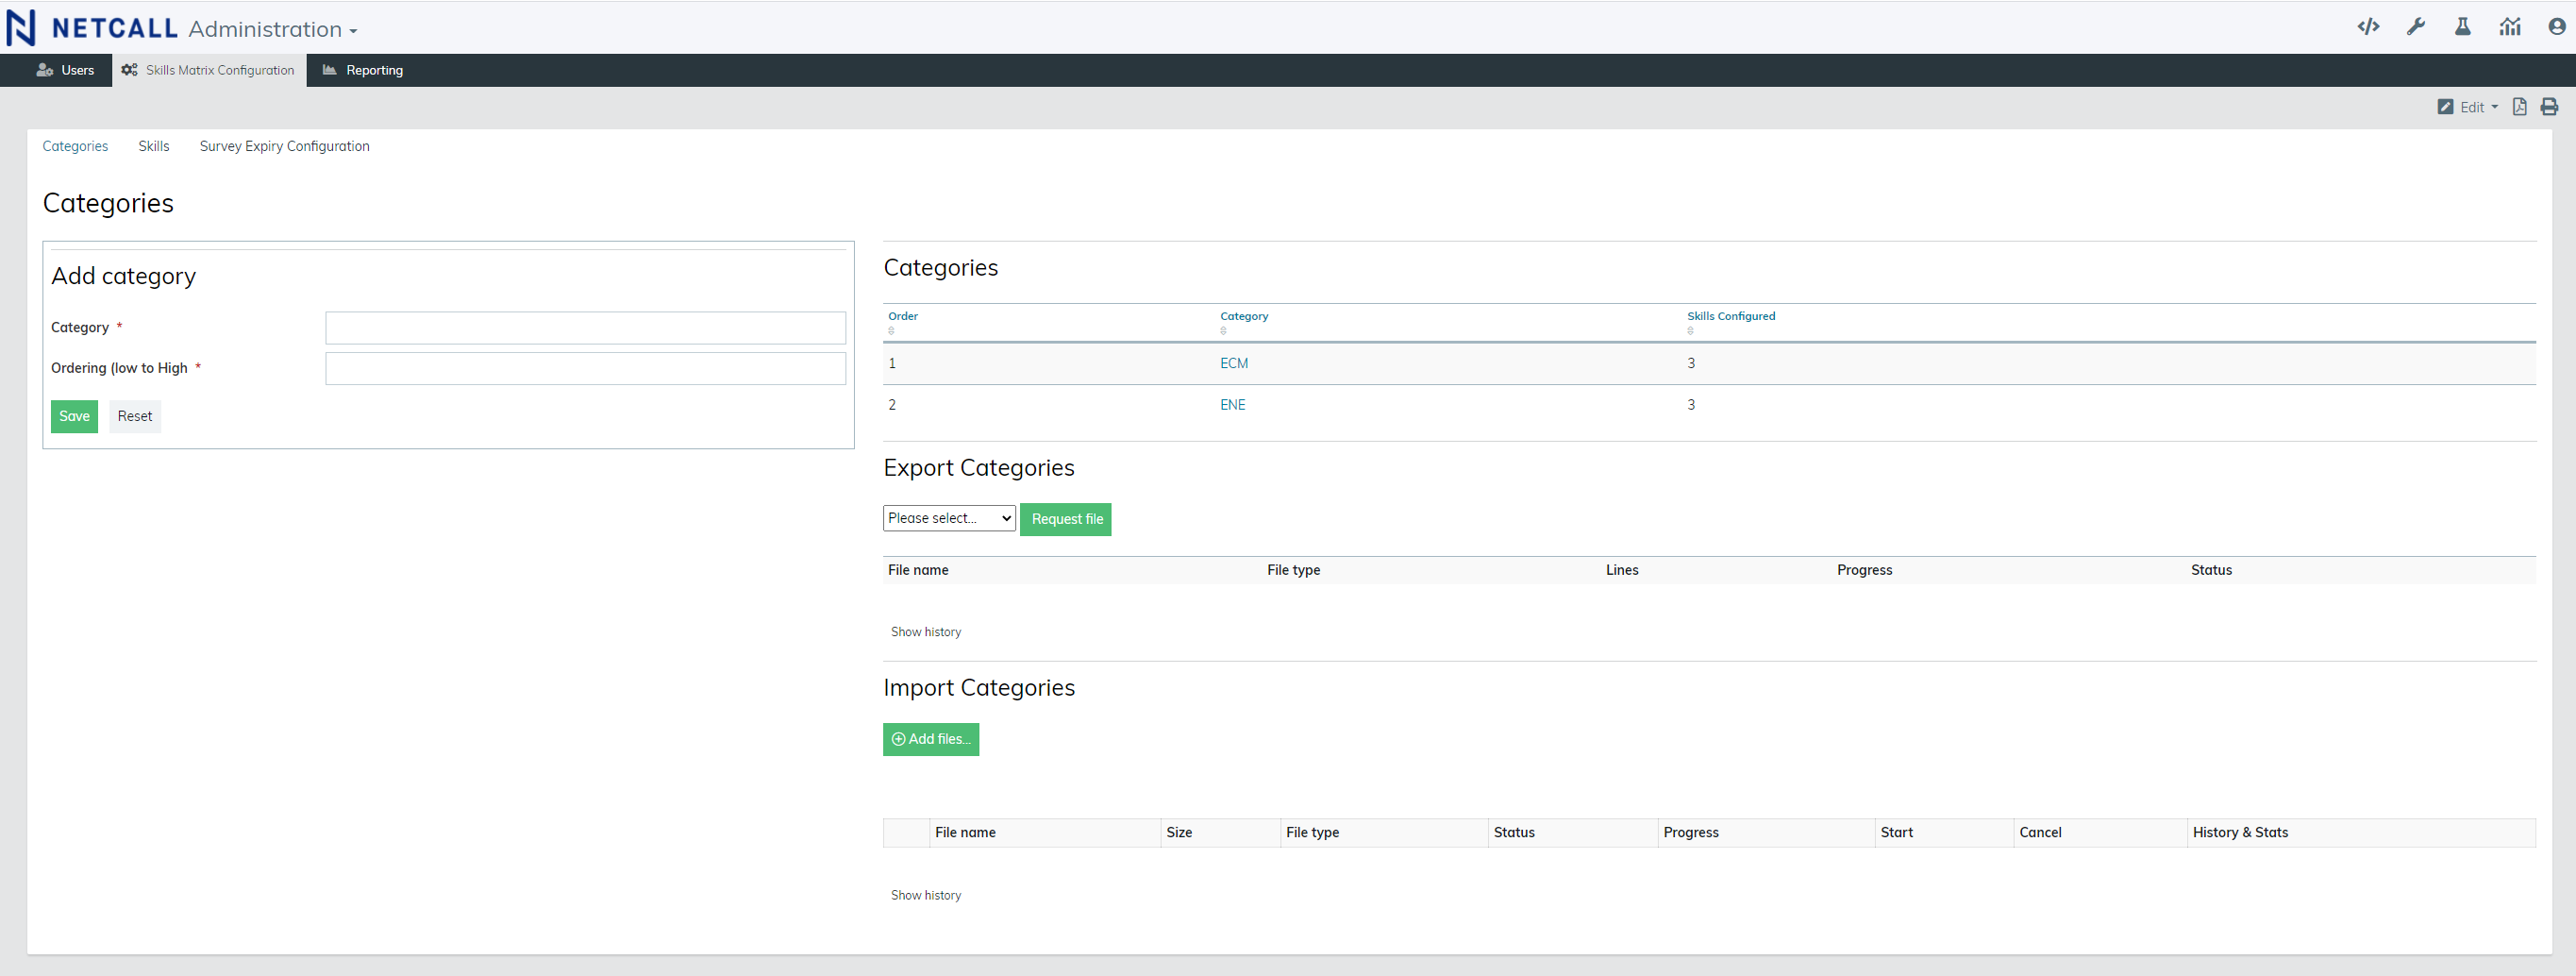This screenshot has height=976, width=2576.
Task: Open the Edit dropdown menu
Action: pyautogui.click(x=2468, y=107)
